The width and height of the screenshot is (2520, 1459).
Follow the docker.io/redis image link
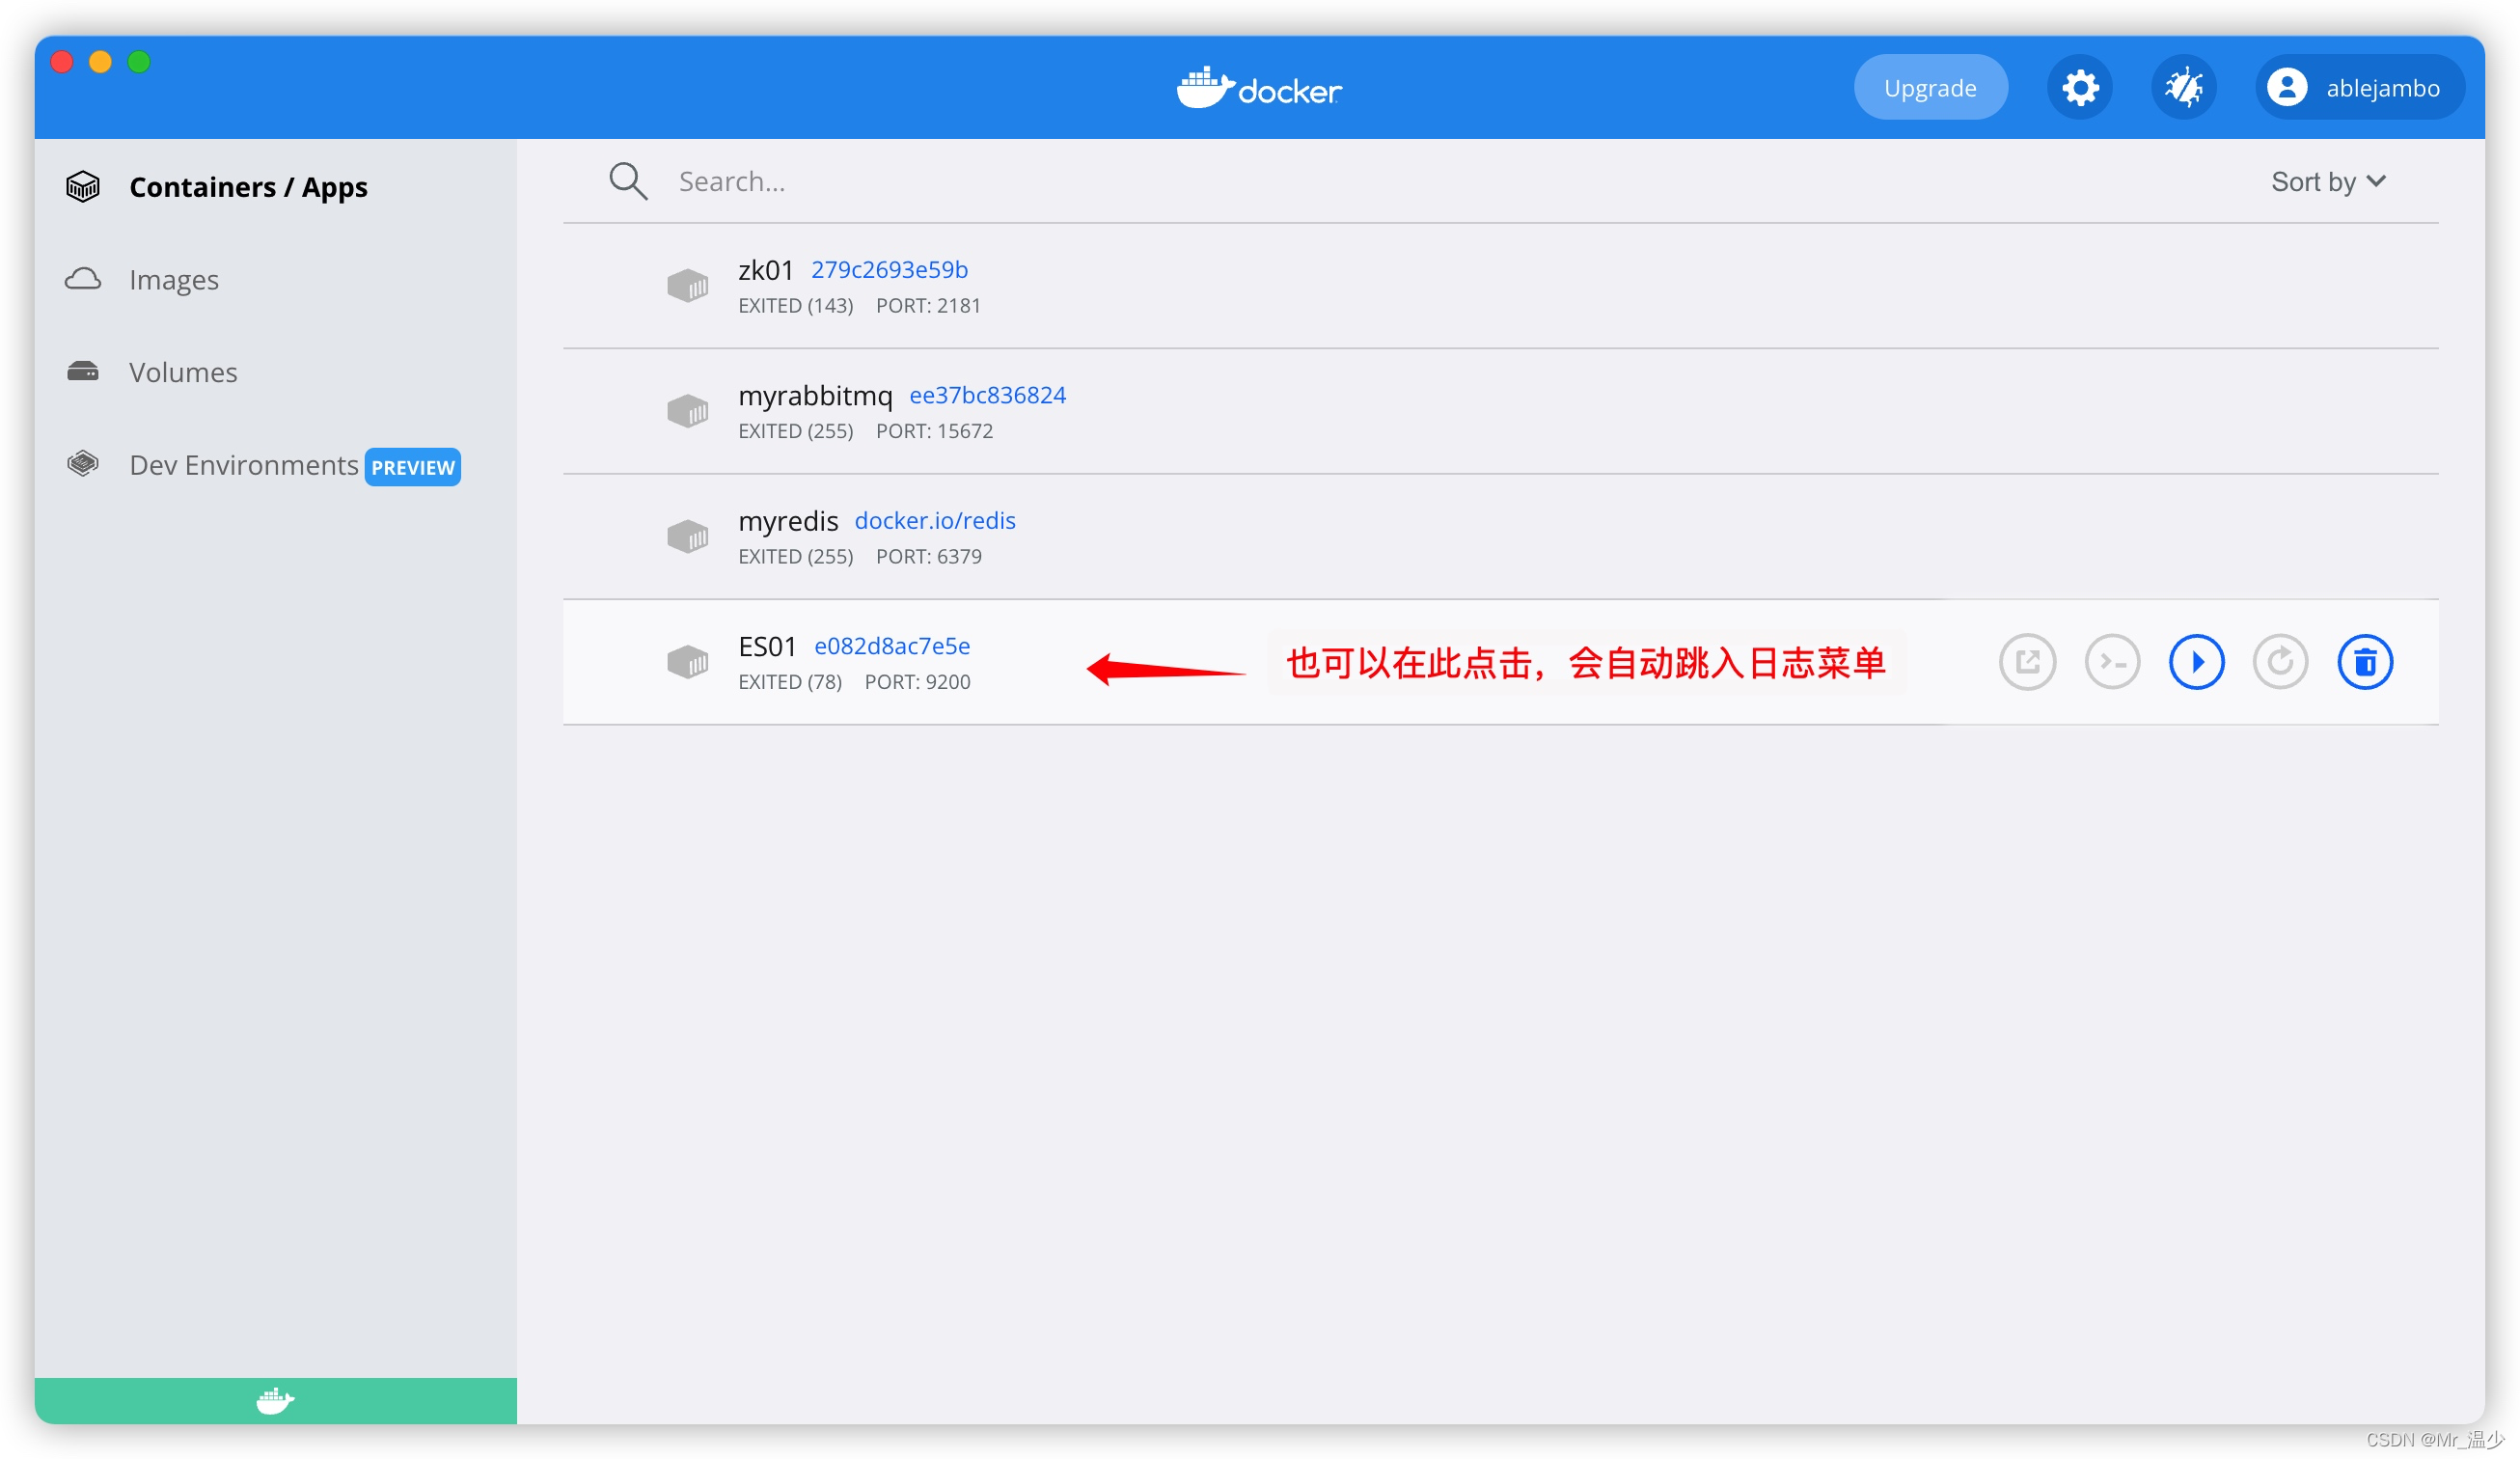point(934,520)
